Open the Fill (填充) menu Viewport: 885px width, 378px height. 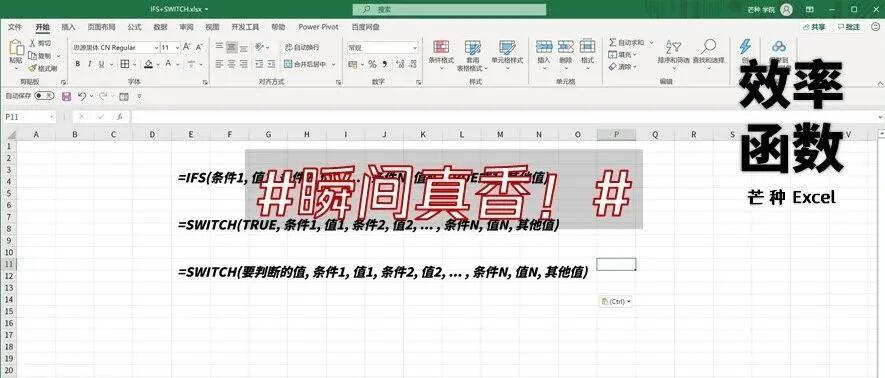click(x=623, y=55)
